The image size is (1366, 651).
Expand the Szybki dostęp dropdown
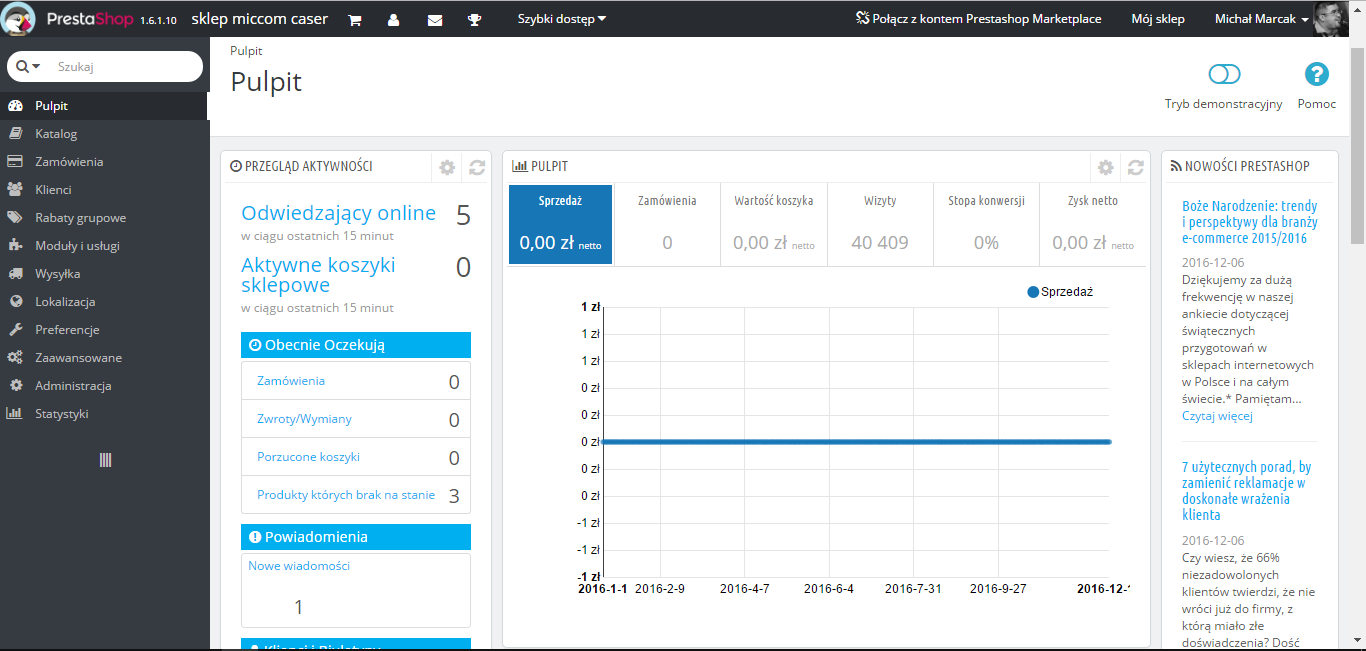562,19
